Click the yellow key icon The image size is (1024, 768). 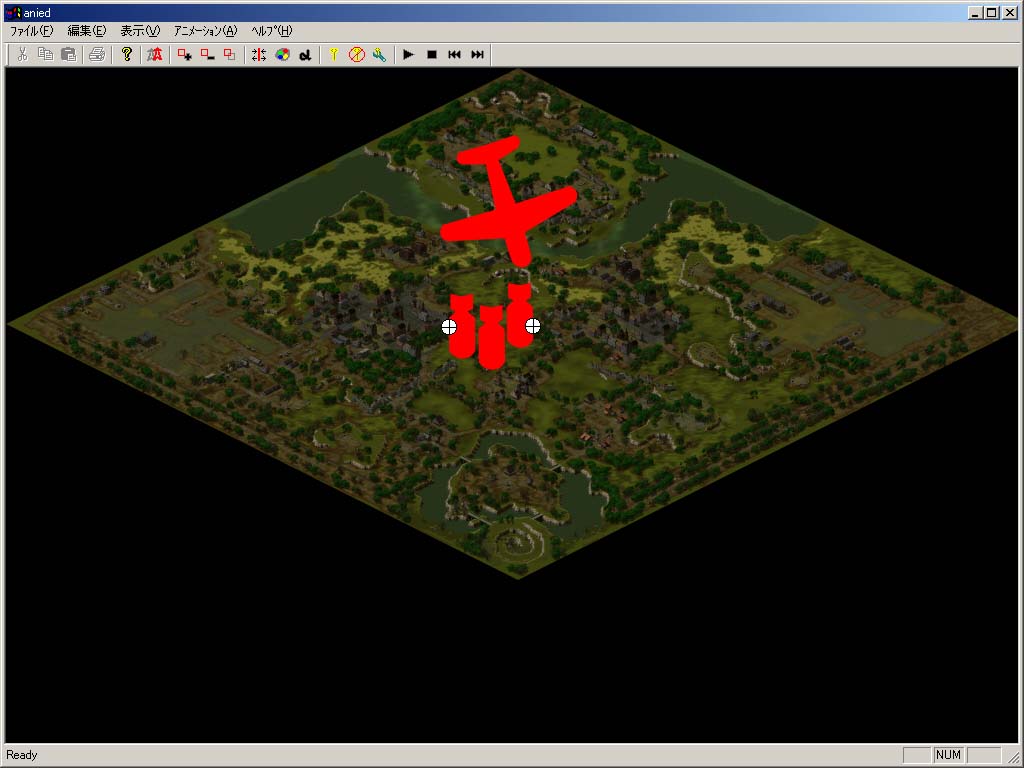(334, 54)
